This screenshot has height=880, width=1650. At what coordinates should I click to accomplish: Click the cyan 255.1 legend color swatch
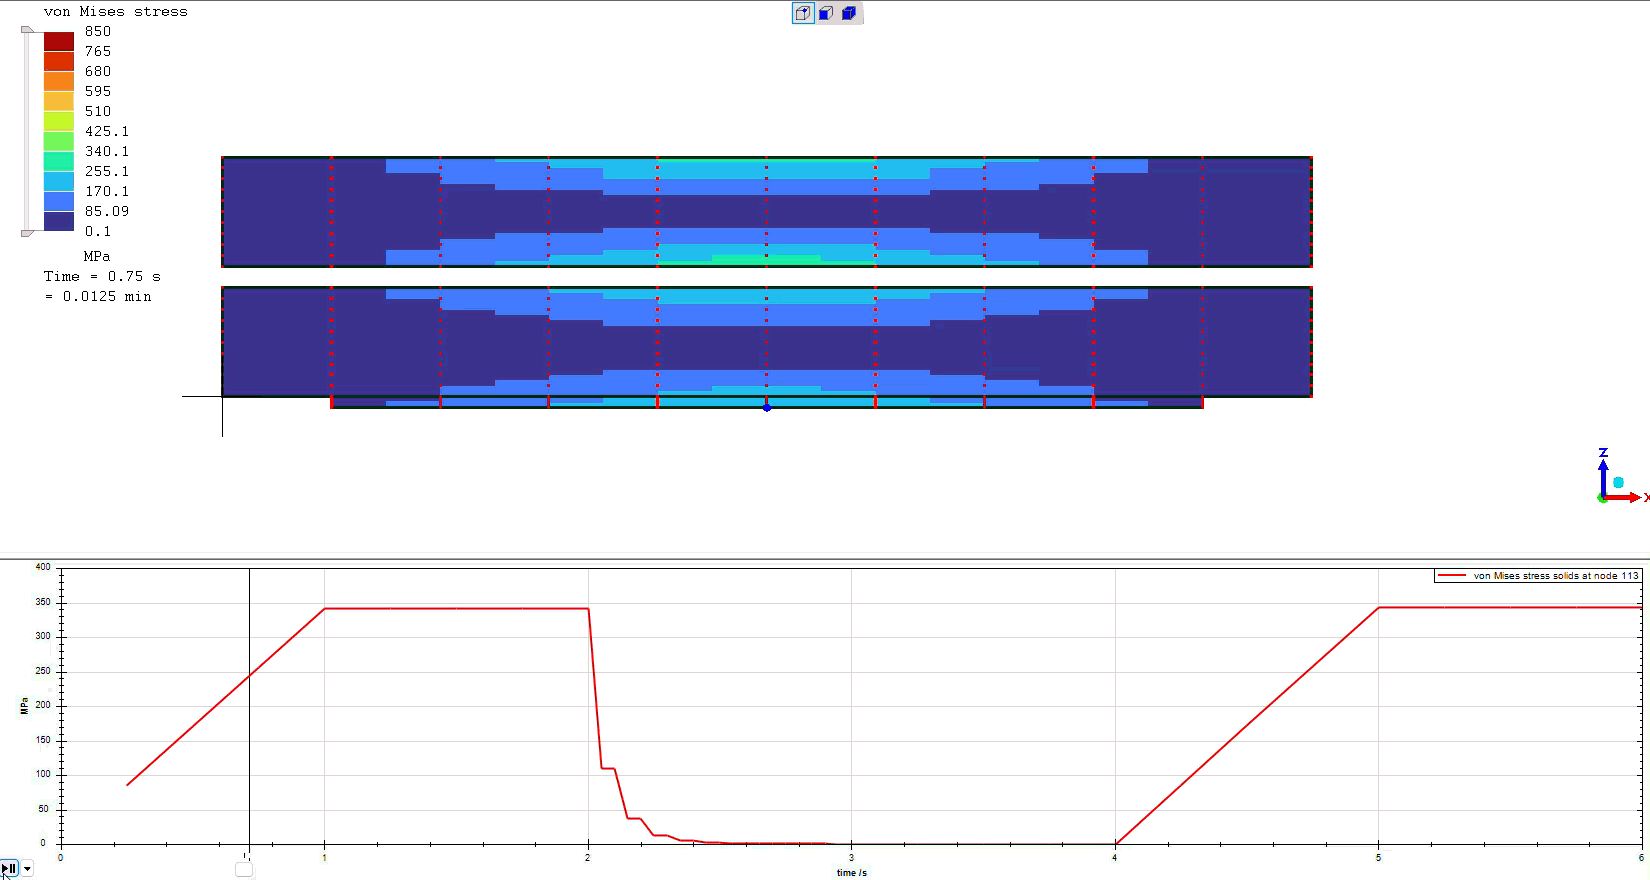point(59,181)
